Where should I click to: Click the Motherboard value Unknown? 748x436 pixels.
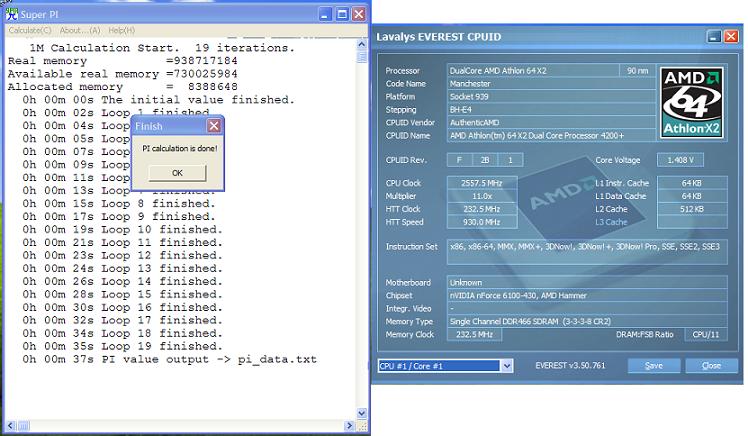[587, 282]
